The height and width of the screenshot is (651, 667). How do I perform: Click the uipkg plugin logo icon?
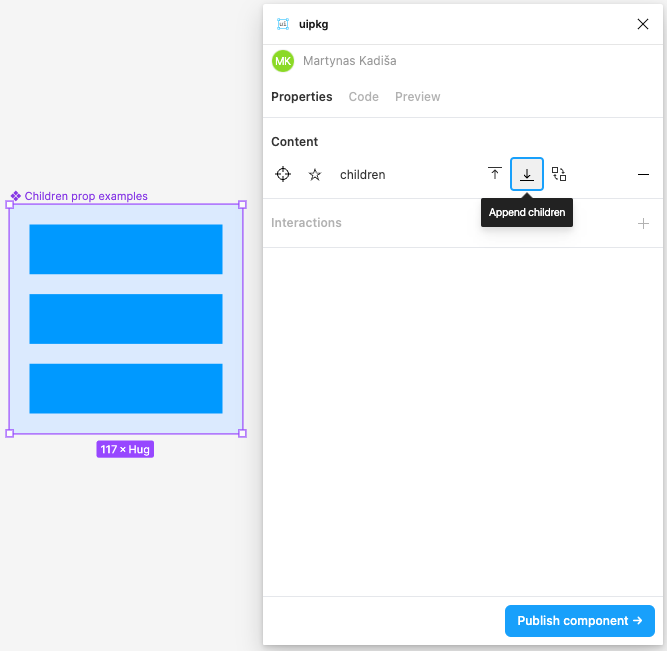pos(283,24)
